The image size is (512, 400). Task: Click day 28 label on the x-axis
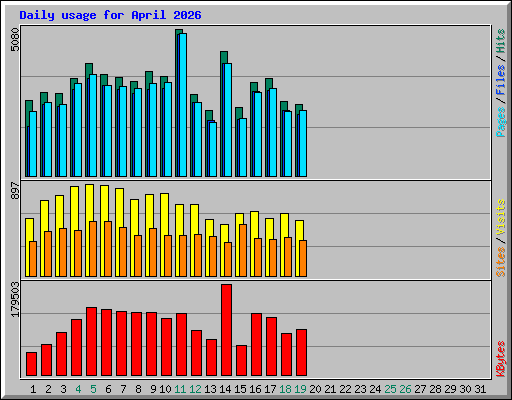click(x=435, y=389)
